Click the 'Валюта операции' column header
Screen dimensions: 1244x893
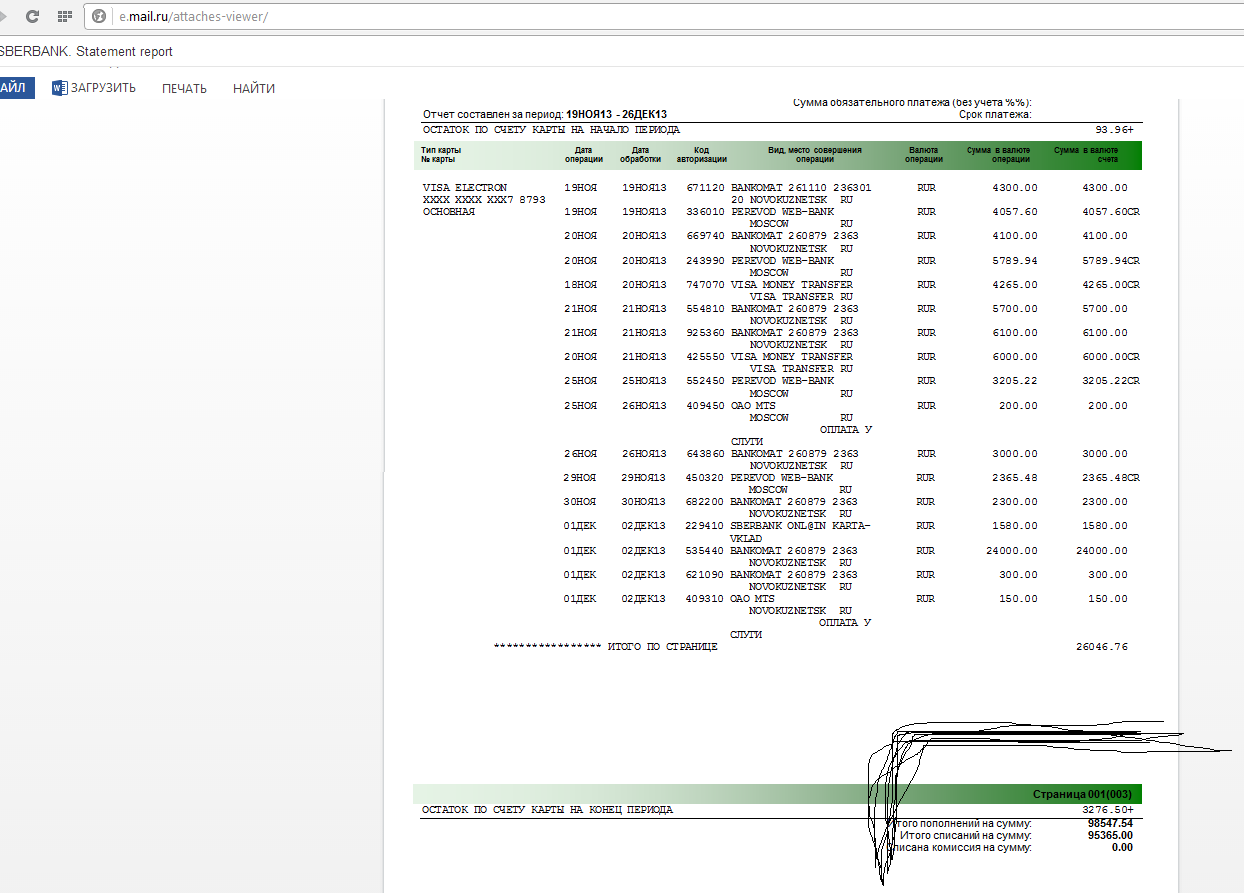(923, 155)
